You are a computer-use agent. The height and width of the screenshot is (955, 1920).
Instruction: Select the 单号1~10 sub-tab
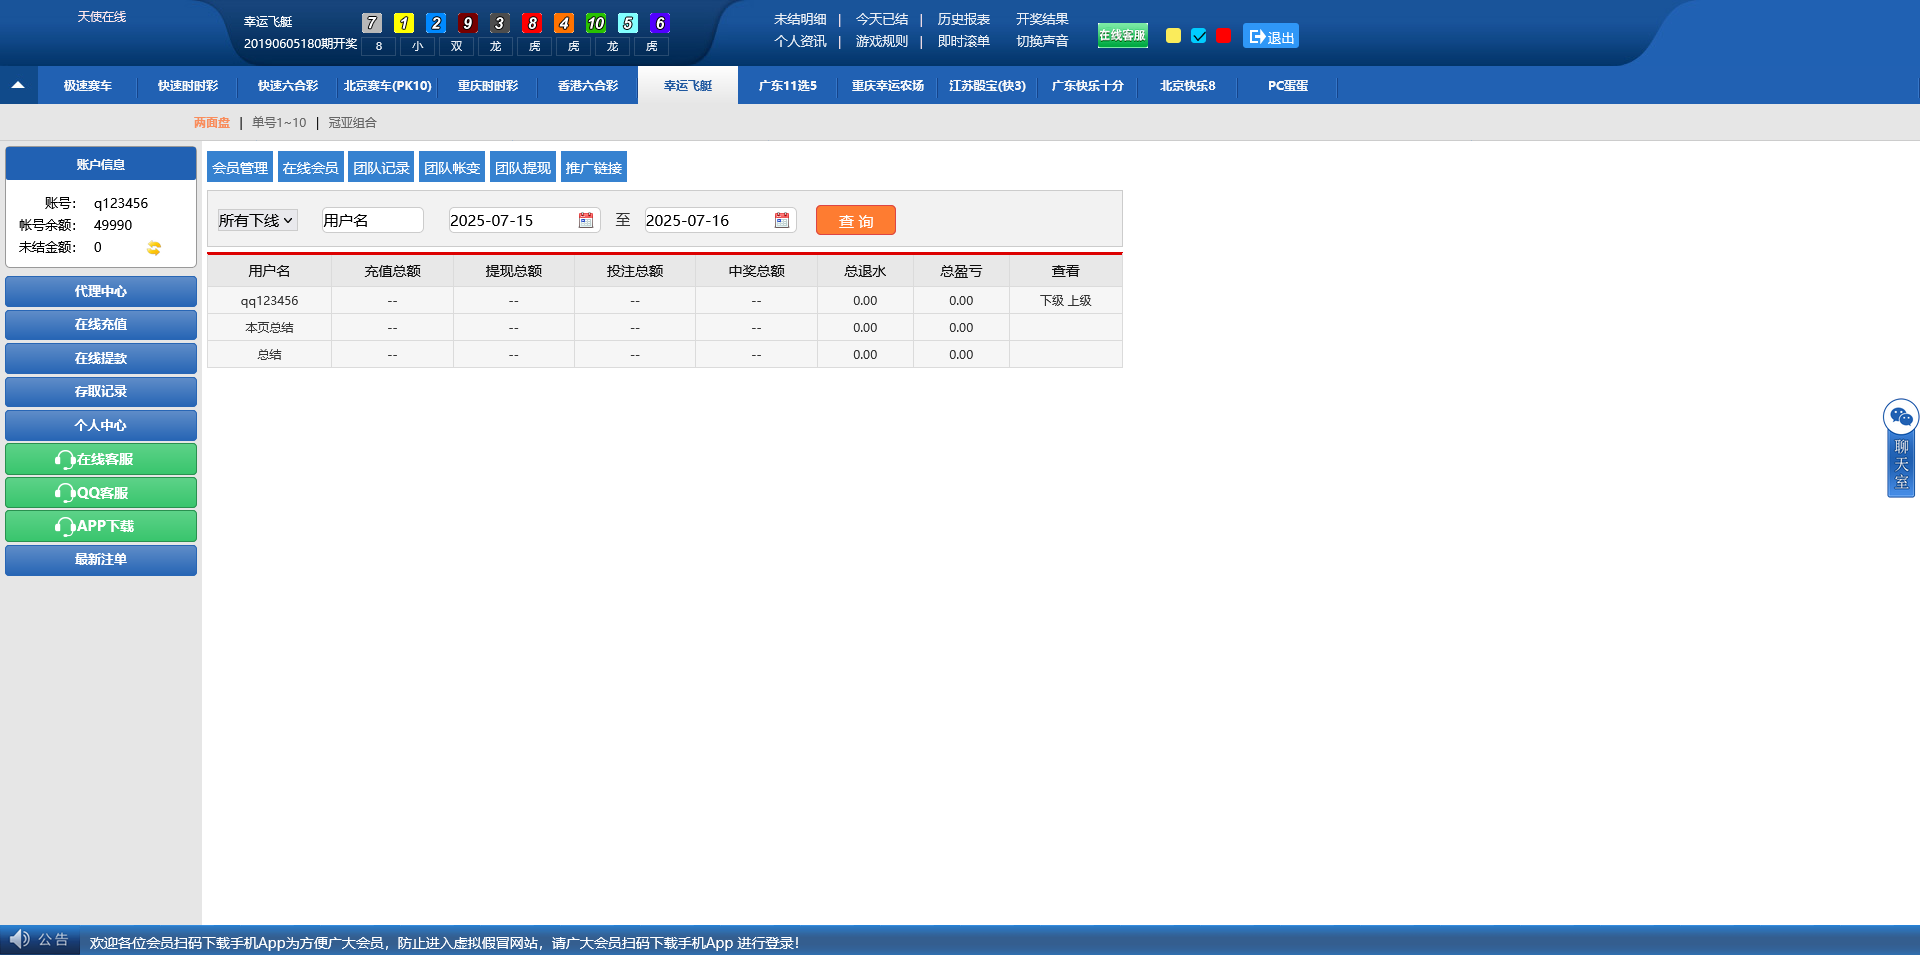(x=279, y=123)
